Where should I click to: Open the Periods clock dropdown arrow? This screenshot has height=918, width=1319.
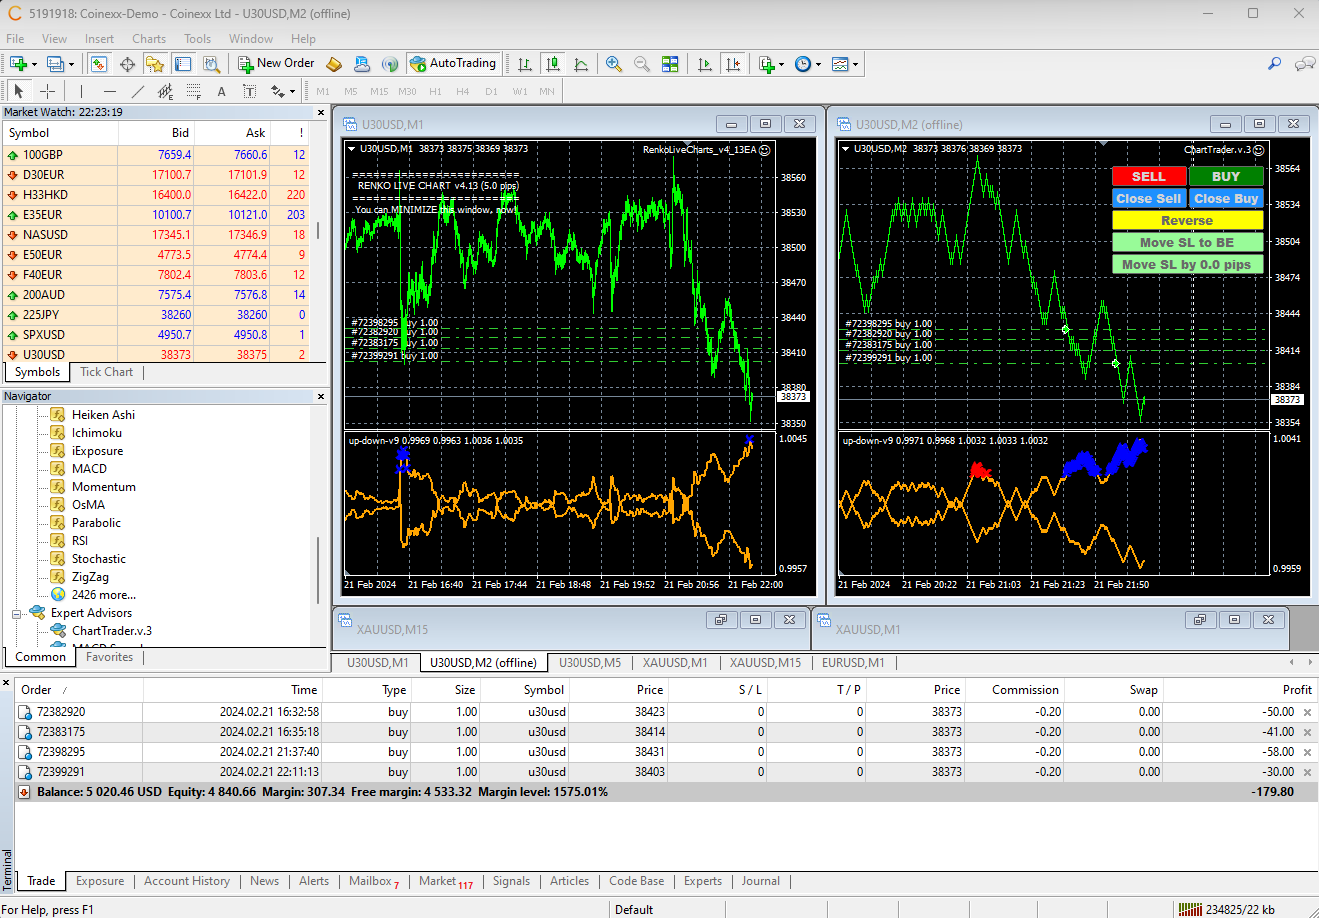[818, 64]
